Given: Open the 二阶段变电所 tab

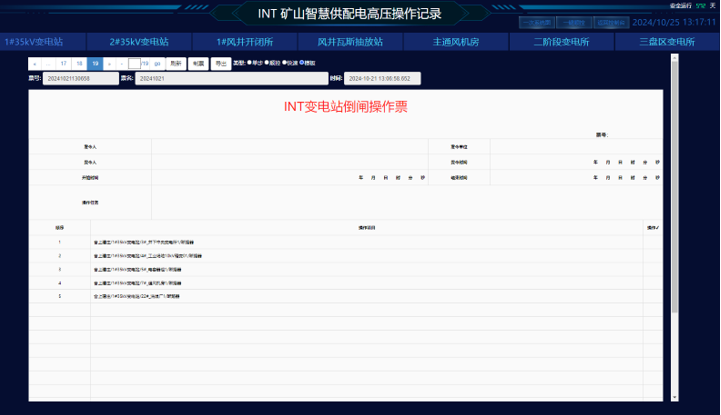Looking at the screenshot, I should tap(561, 42).
